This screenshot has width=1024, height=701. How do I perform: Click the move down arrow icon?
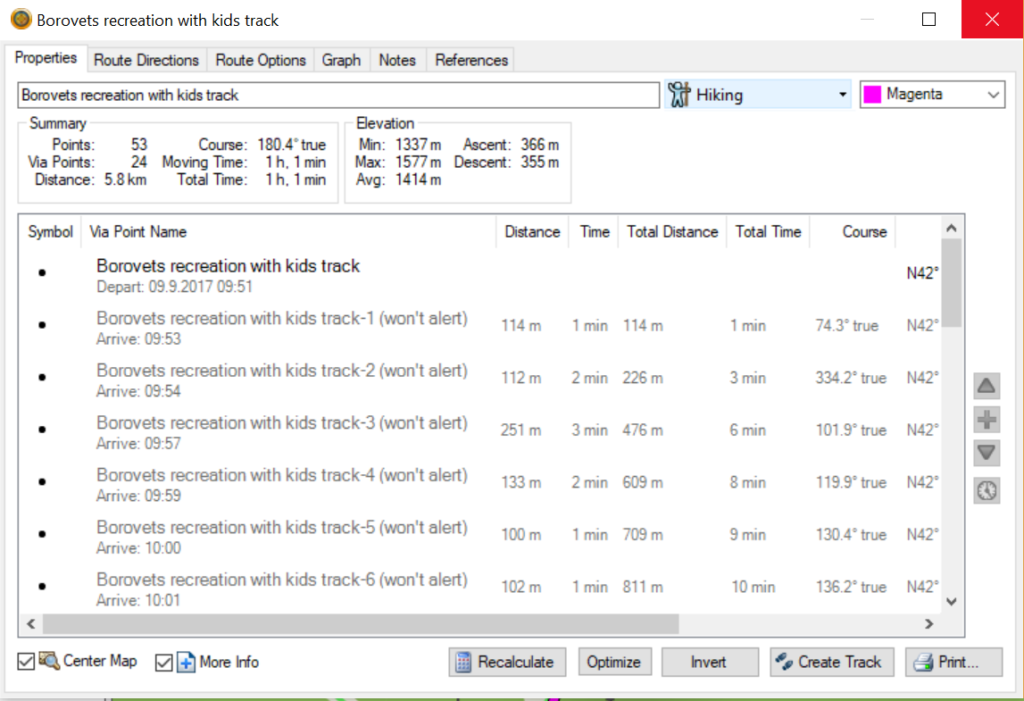tap(986, 454)
